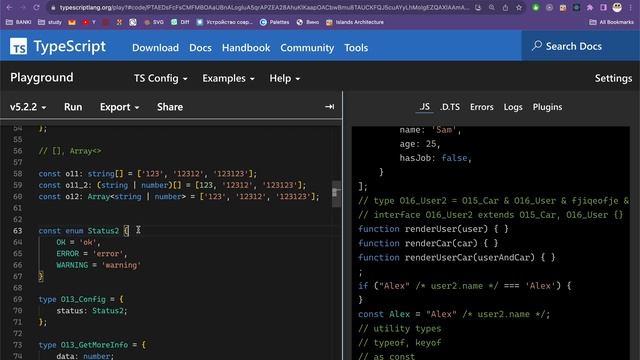Open the playground Settings
This screenshot has height=360, width=640.
point(613,78)
